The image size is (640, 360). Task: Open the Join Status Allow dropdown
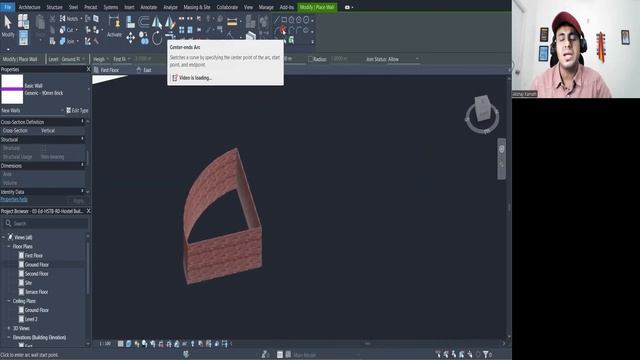tap(403, 59)
